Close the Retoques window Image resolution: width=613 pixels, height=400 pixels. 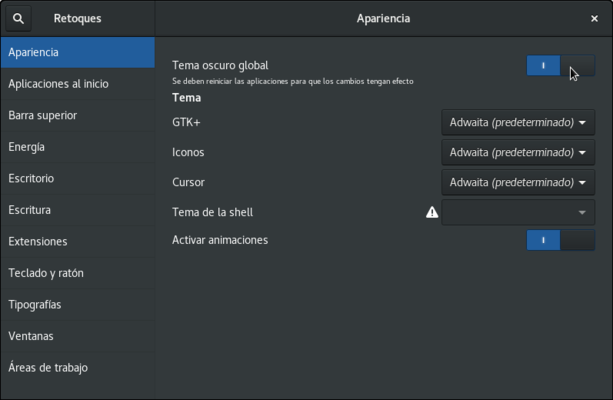pyautogui.click(x=594, y=18)
